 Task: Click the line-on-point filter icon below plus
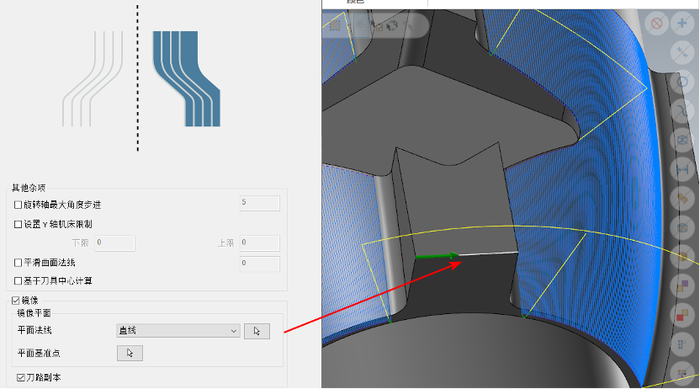(682, 53)
